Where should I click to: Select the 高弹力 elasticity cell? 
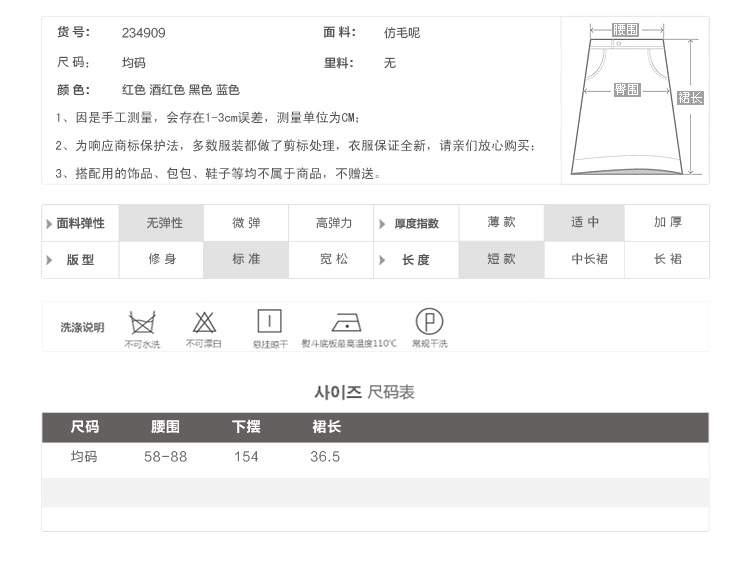pyautogui.click(x=331, y=223)
